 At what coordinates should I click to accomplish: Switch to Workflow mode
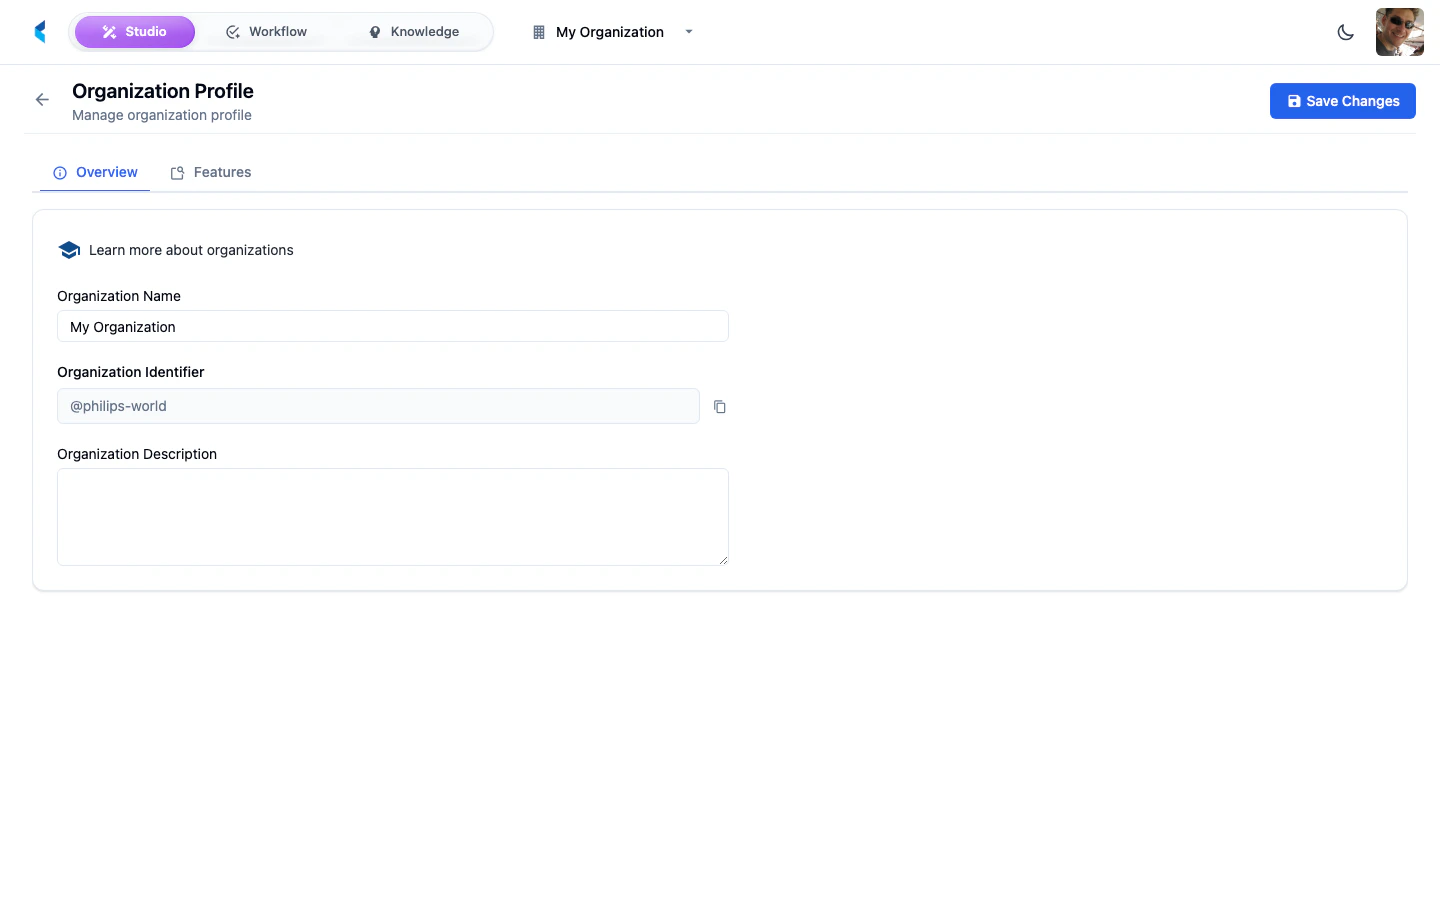pyautogui.click(x=266, y=31)
